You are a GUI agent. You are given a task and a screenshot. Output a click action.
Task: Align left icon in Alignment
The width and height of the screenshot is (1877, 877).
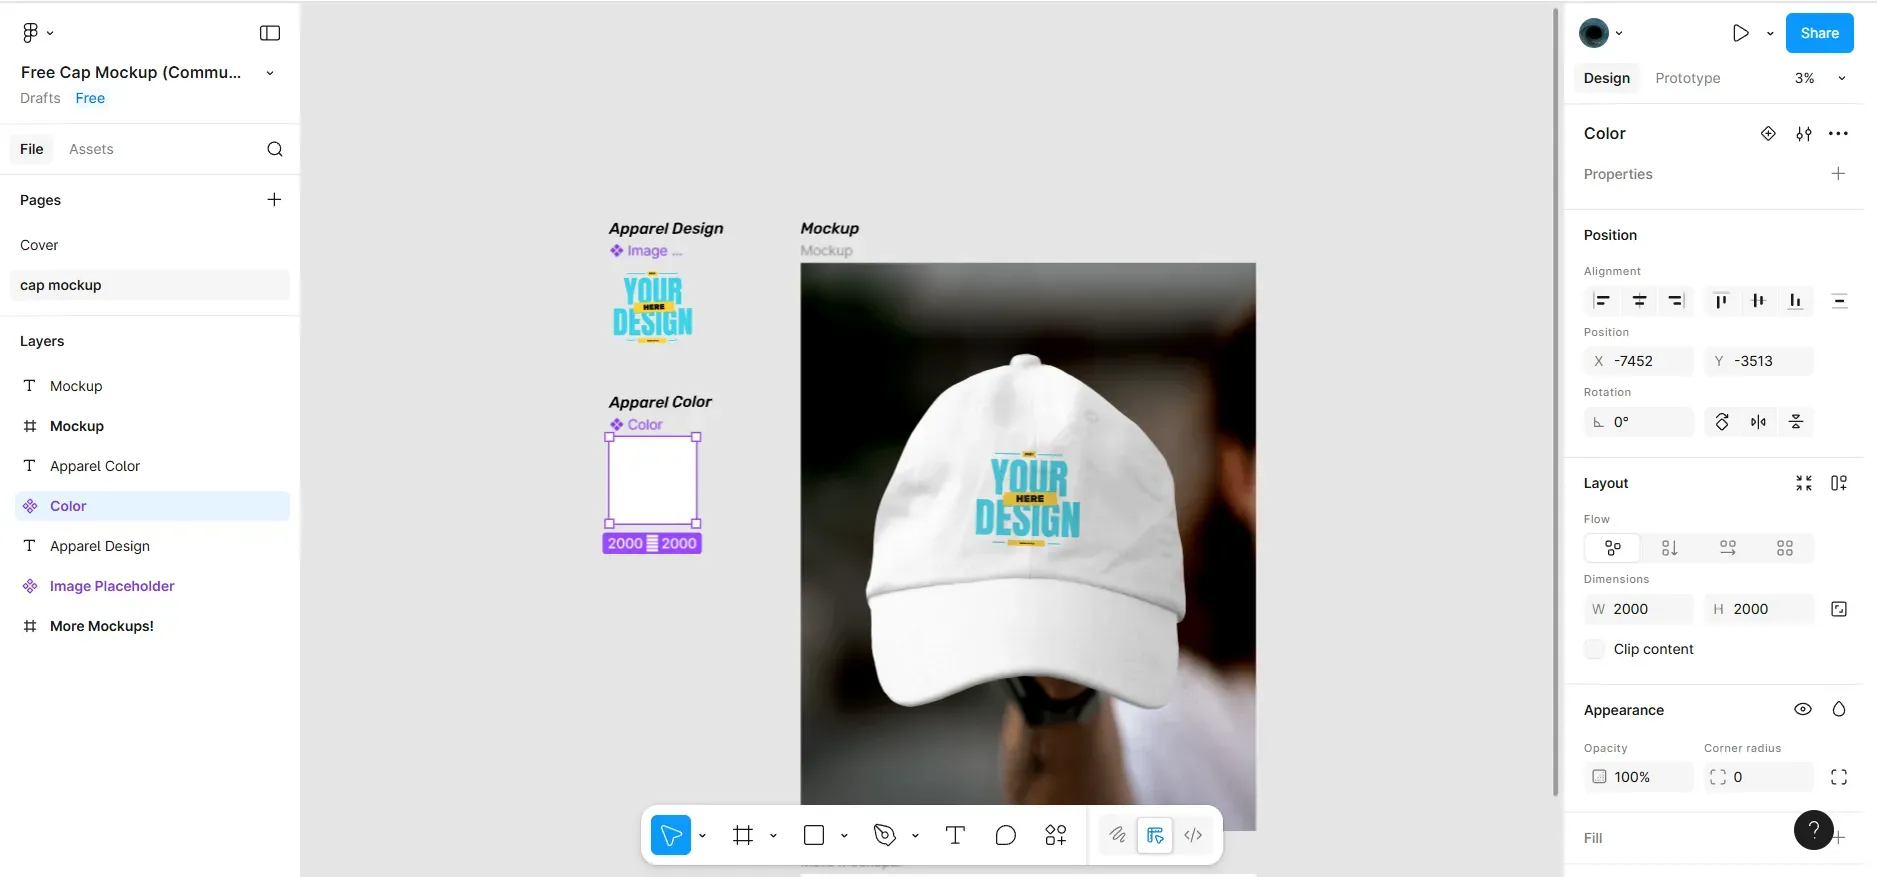(1602, 301)
